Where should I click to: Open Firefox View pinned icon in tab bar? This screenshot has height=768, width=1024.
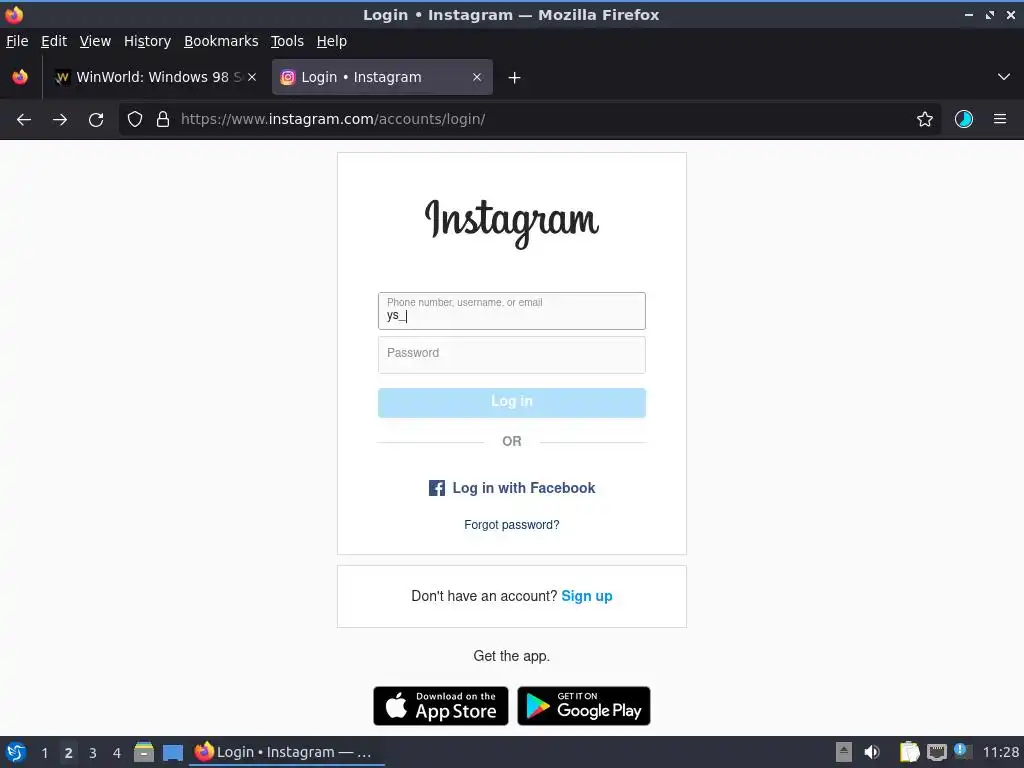[20, 77]
